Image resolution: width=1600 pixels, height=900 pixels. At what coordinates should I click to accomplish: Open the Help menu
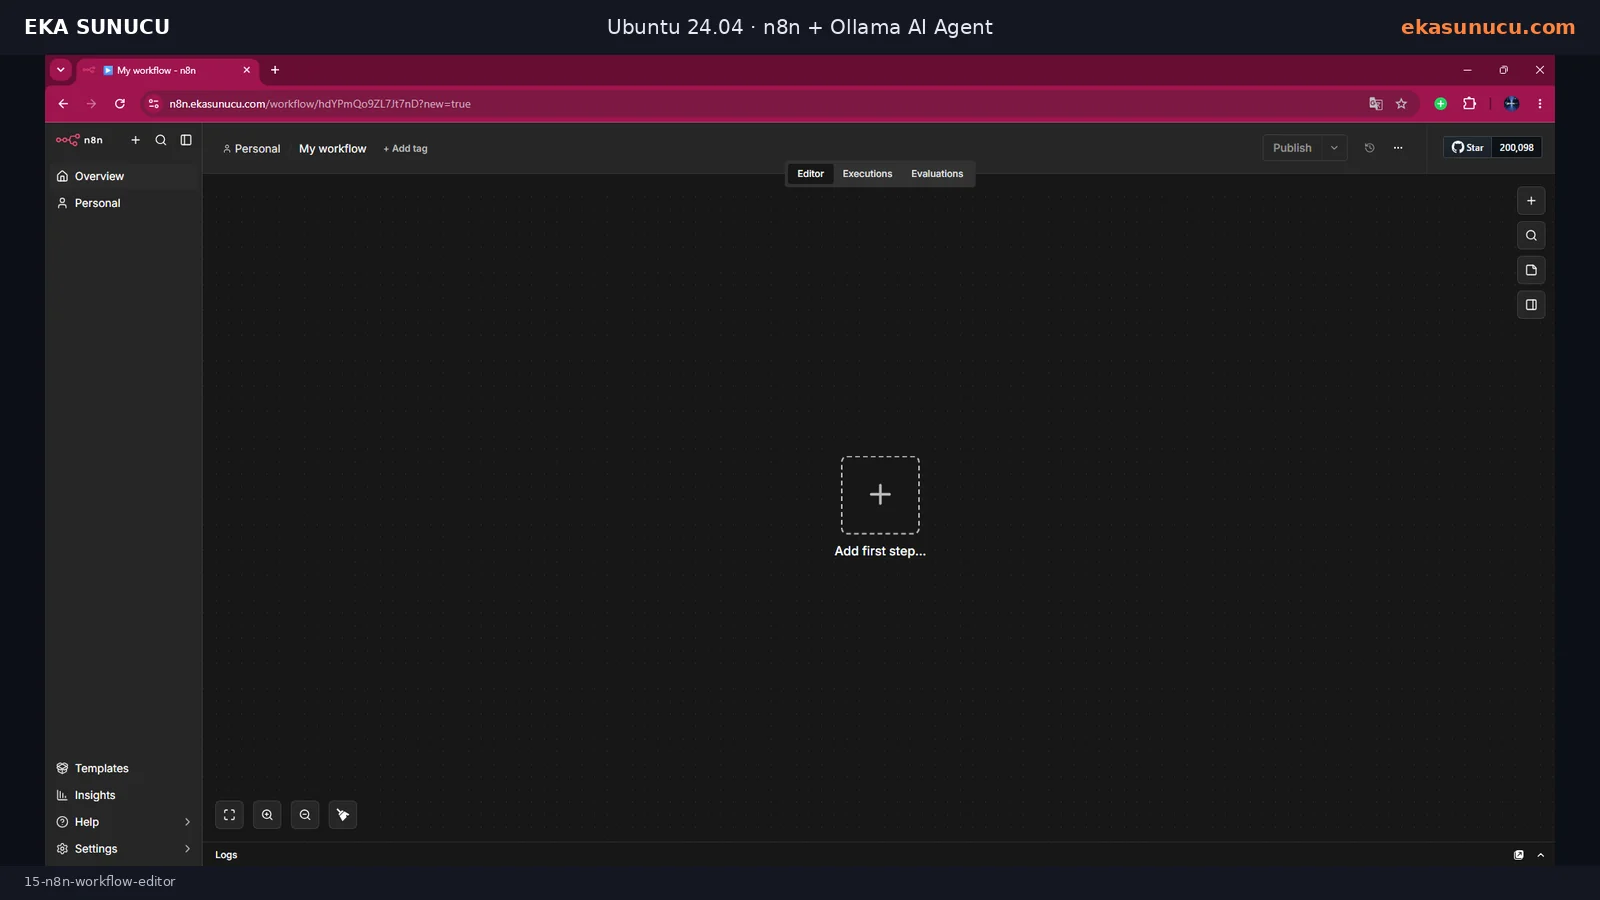(x=123, y=822)
